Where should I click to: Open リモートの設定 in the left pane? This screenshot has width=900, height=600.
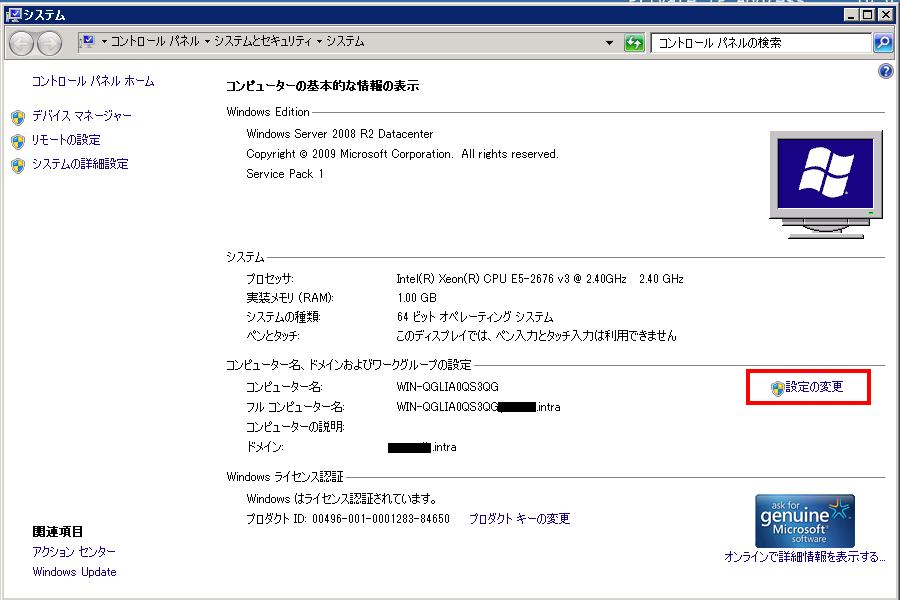(66, 140)
